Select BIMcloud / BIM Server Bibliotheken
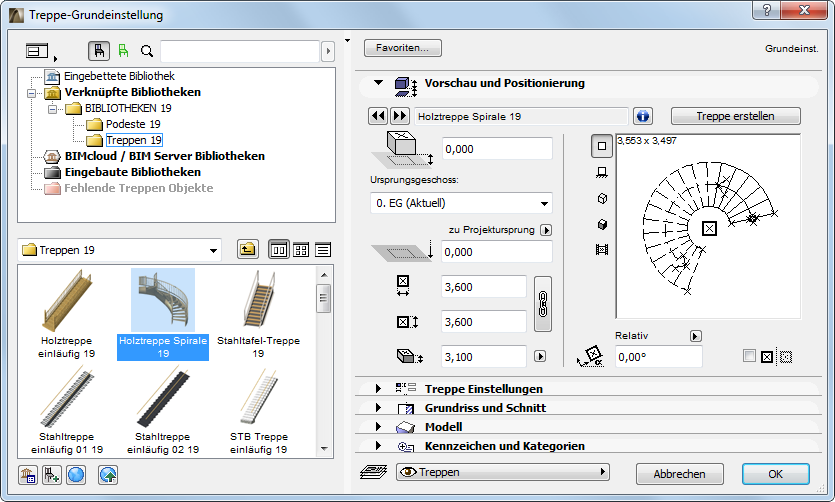835x502 pixels. [x=165, y=156]
